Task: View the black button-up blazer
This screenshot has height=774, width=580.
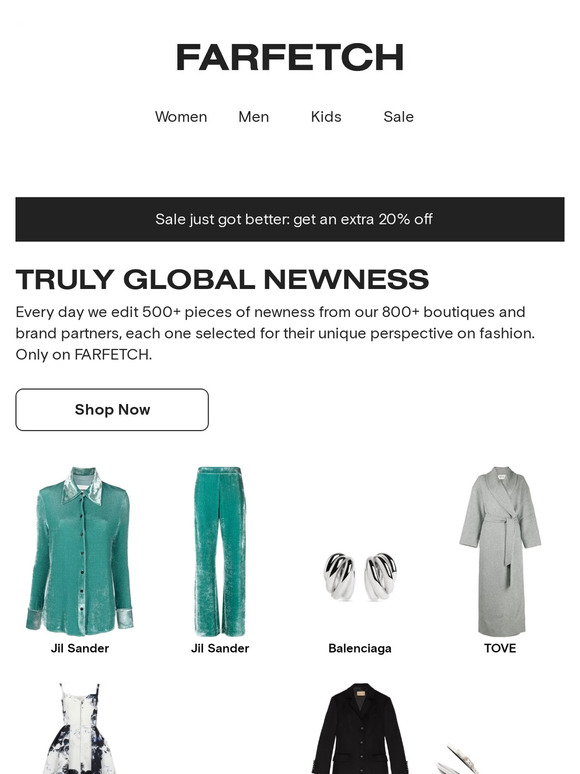Action: (x=360, y=728)
